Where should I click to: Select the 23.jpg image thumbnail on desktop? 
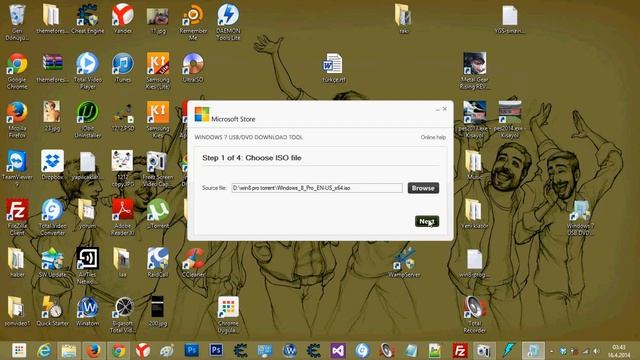[52, 116]
